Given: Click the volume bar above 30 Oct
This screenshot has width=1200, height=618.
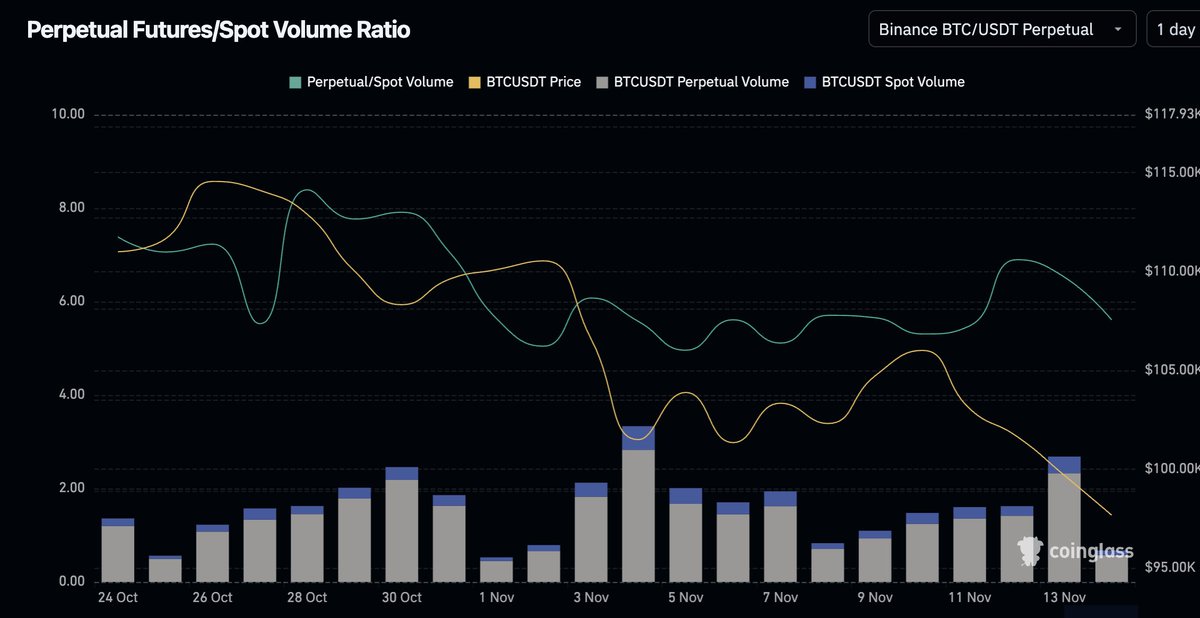Looking at the screenshot, I should pos(402,524).
